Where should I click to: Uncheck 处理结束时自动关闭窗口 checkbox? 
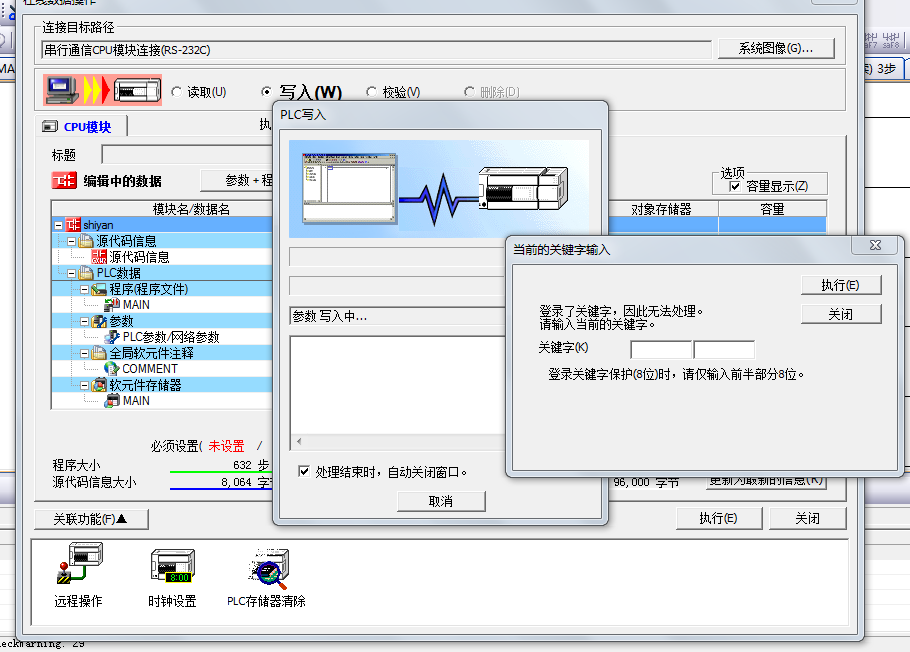click(304, 472)
